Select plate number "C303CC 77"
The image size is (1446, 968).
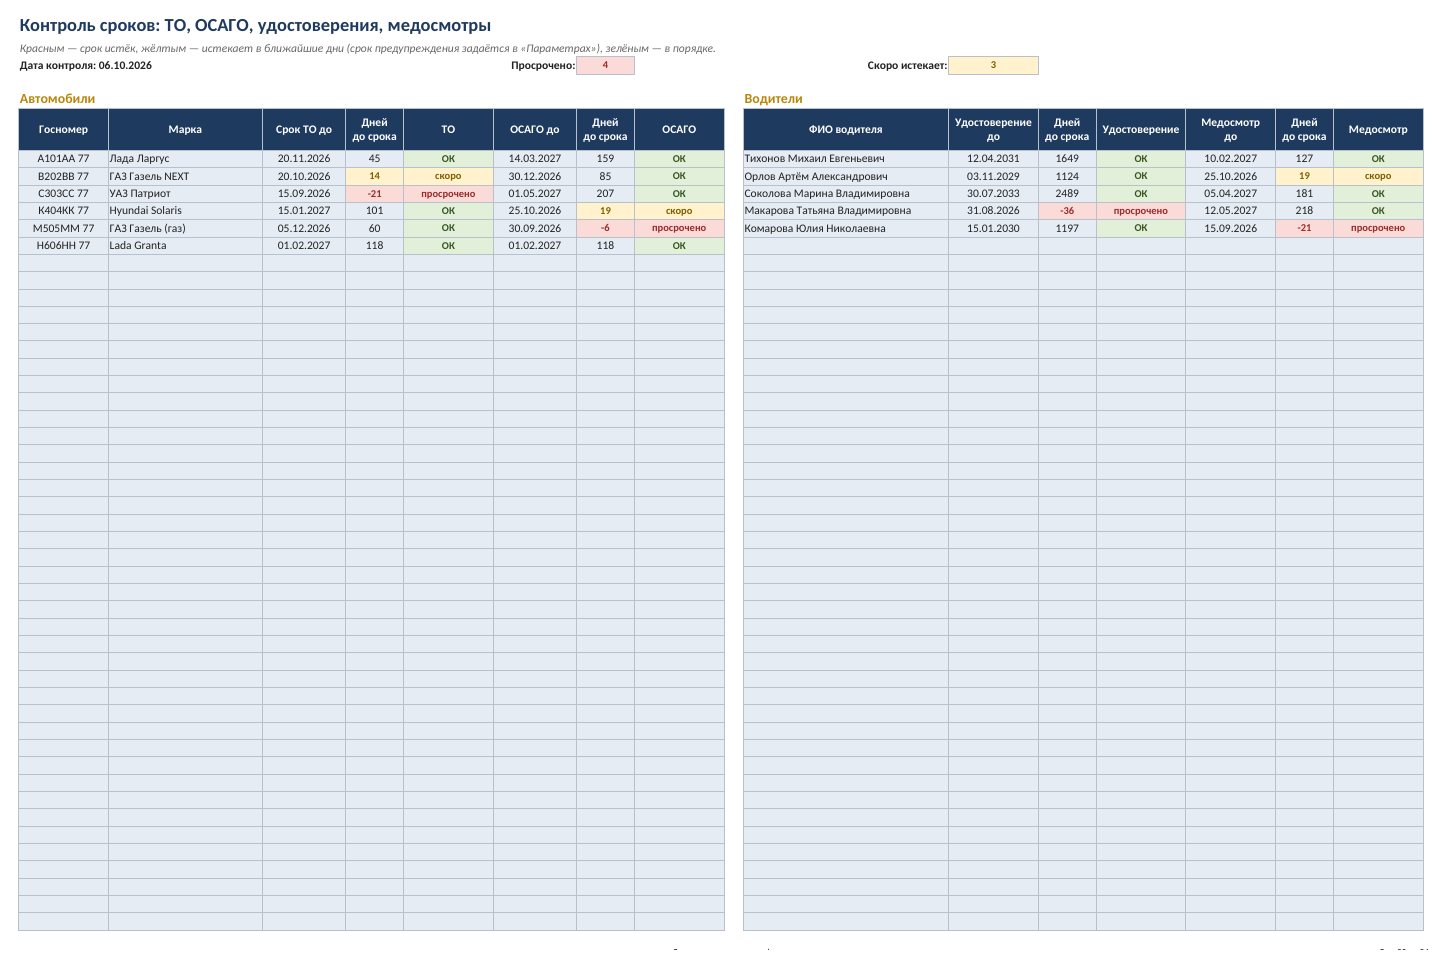click(63, 194)
